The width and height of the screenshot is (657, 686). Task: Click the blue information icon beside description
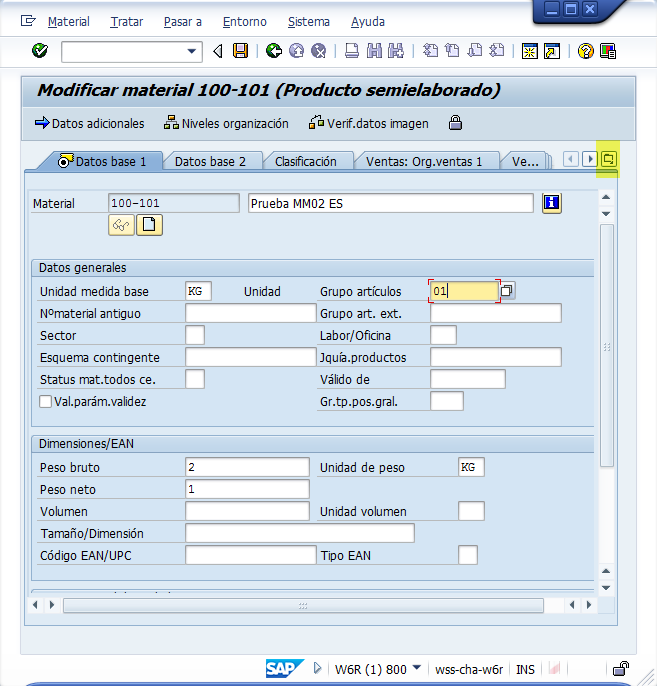(552, 203)
